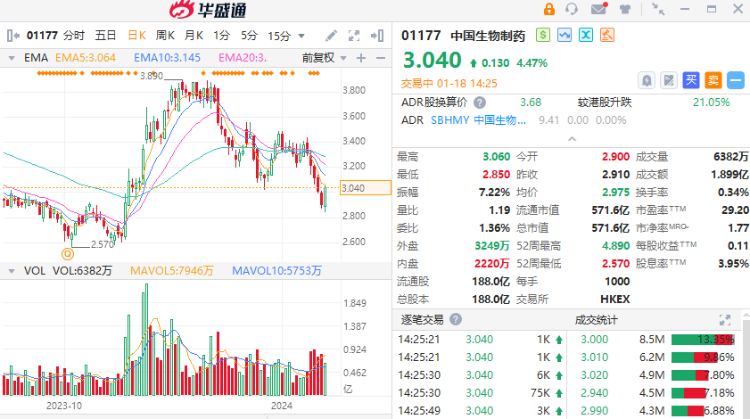
Task: Open the 前复权 adjustment dropdown
Action: point(324,58)
